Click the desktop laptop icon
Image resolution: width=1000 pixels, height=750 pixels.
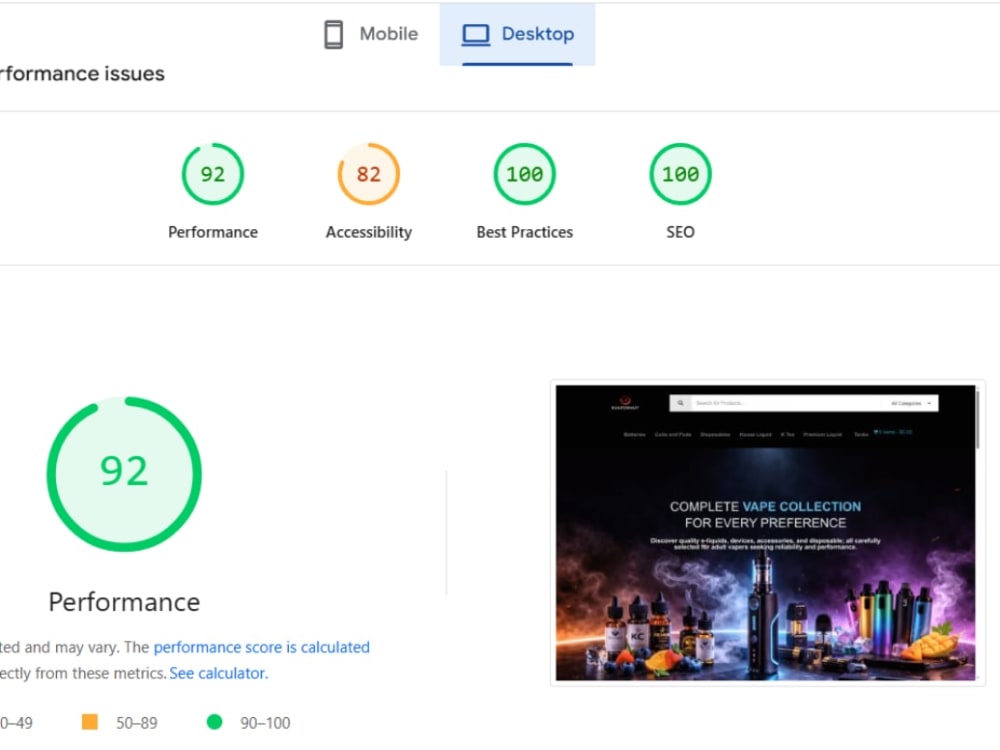click(476, 35)
